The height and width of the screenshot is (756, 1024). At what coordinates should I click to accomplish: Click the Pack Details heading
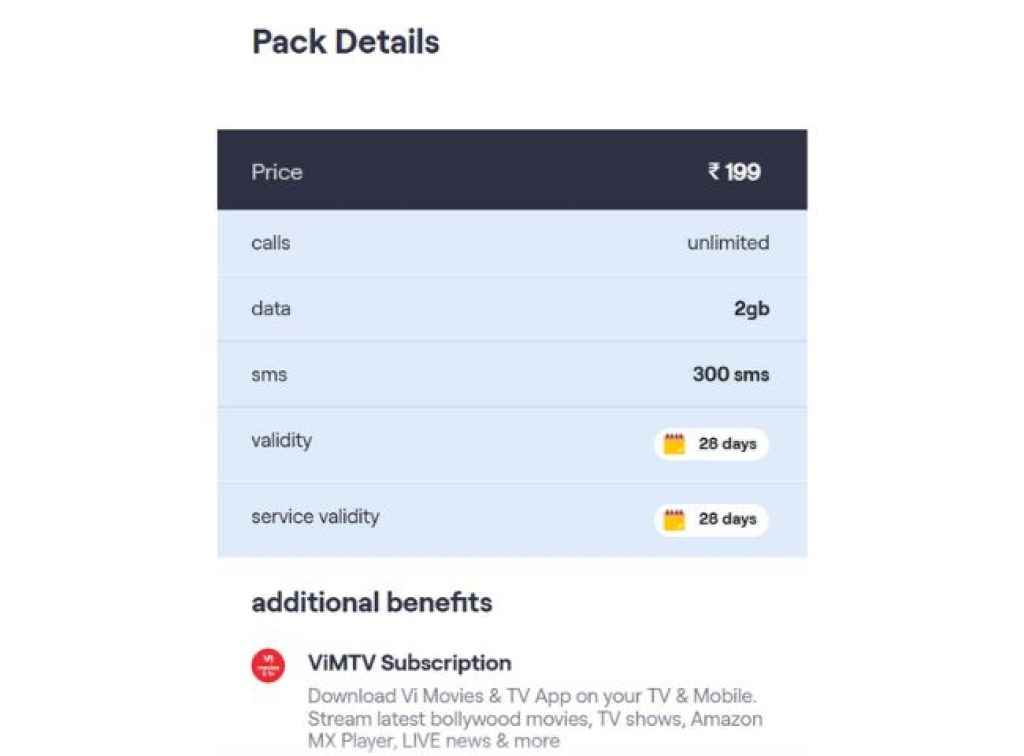click(345, 42)
